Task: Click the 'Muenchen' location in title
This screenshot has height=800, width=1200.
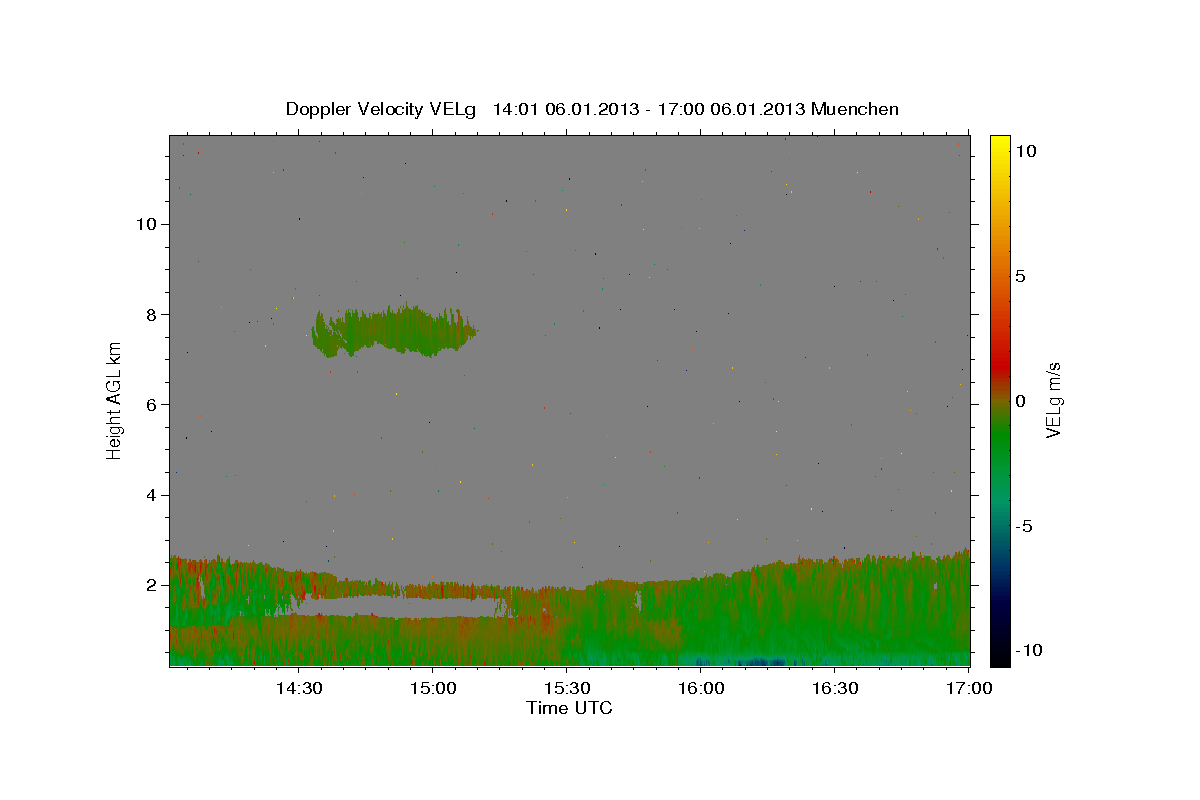Action: tap(855, 109)
